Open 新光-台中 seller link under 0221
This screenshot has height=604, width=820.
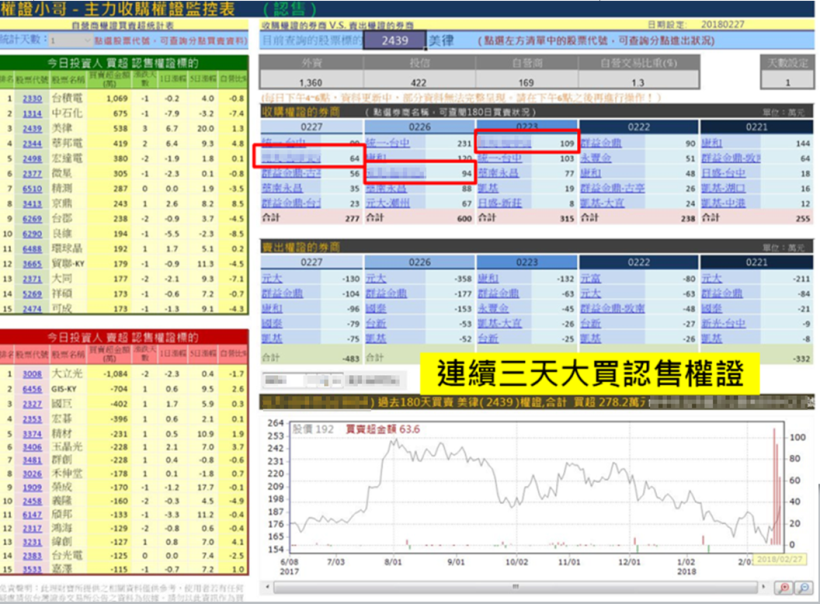(x=723, y=323)
